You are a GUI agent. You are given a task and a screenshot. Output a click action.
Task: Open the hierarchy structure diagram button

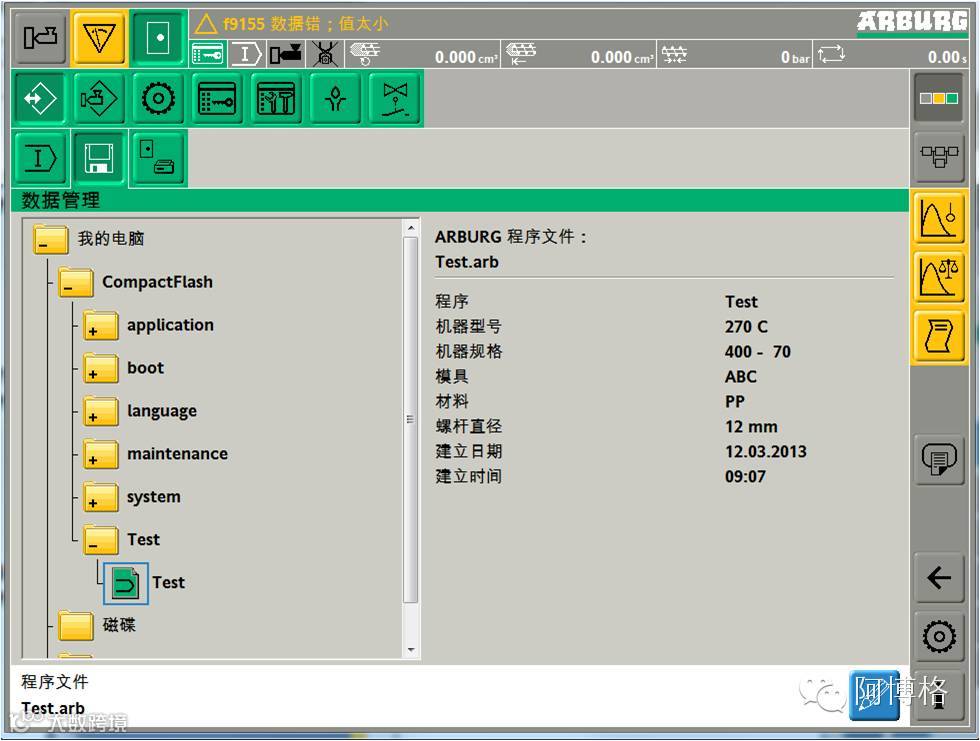[938, 156]
